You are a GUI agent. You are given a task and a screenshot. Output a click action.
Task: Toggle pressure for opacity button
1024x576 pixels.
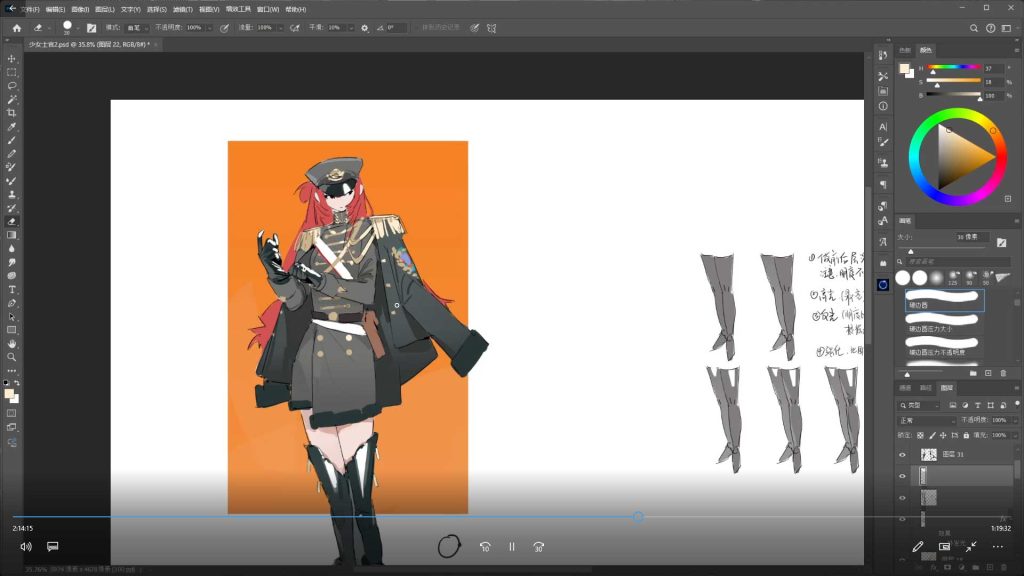click(x=224, y=28)
